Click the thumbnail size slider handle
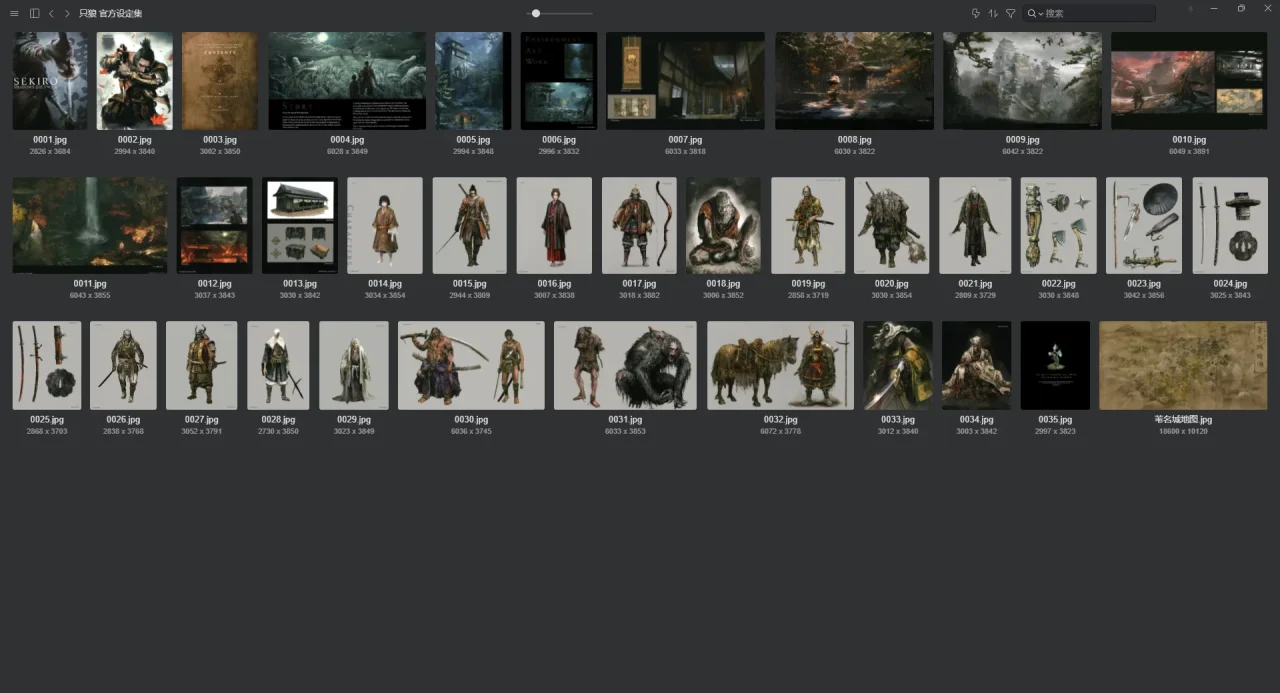1280x693 pixels. (536, 13)
